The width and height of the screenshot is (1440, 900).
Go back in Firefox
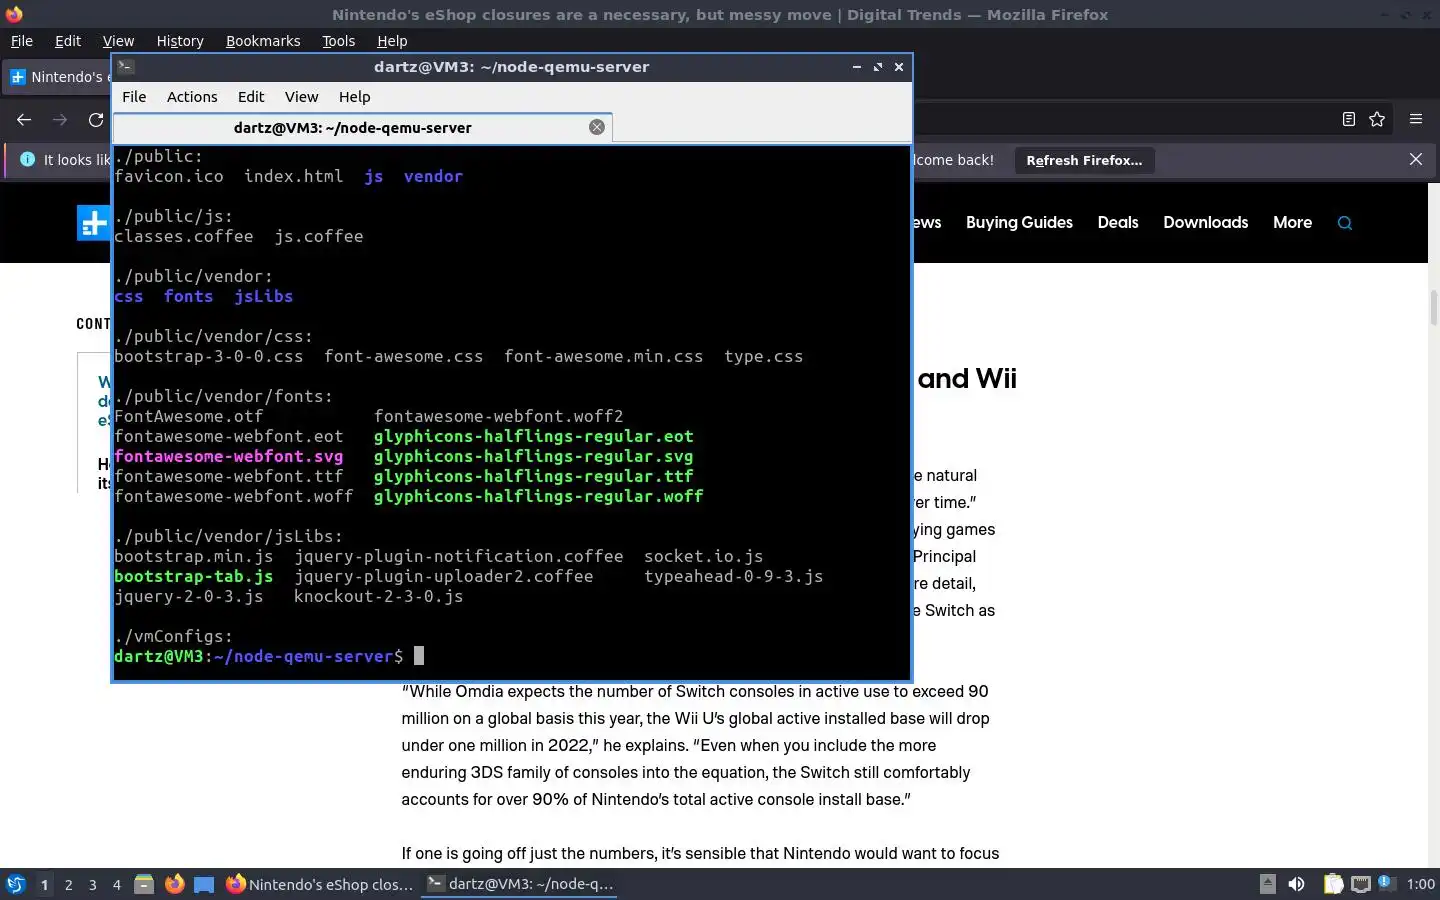click(x=24, y=119)
